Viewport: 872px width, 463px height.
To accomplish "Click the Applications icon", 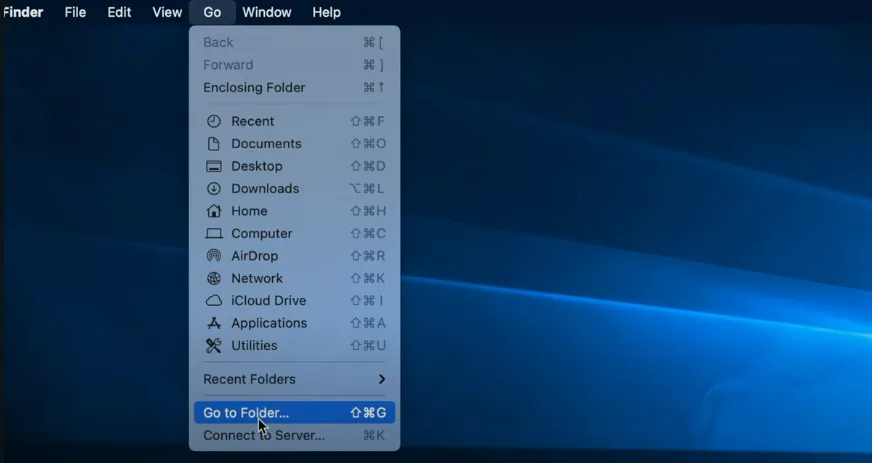I will [x=214, y=323].
